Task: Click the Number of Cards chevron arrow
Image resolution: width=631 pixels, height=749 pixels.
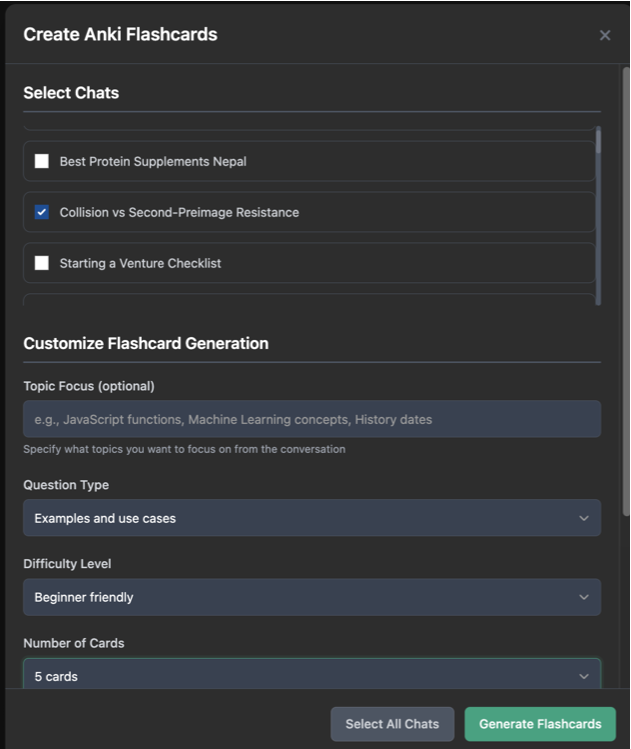Action: (x=584, y=676)
